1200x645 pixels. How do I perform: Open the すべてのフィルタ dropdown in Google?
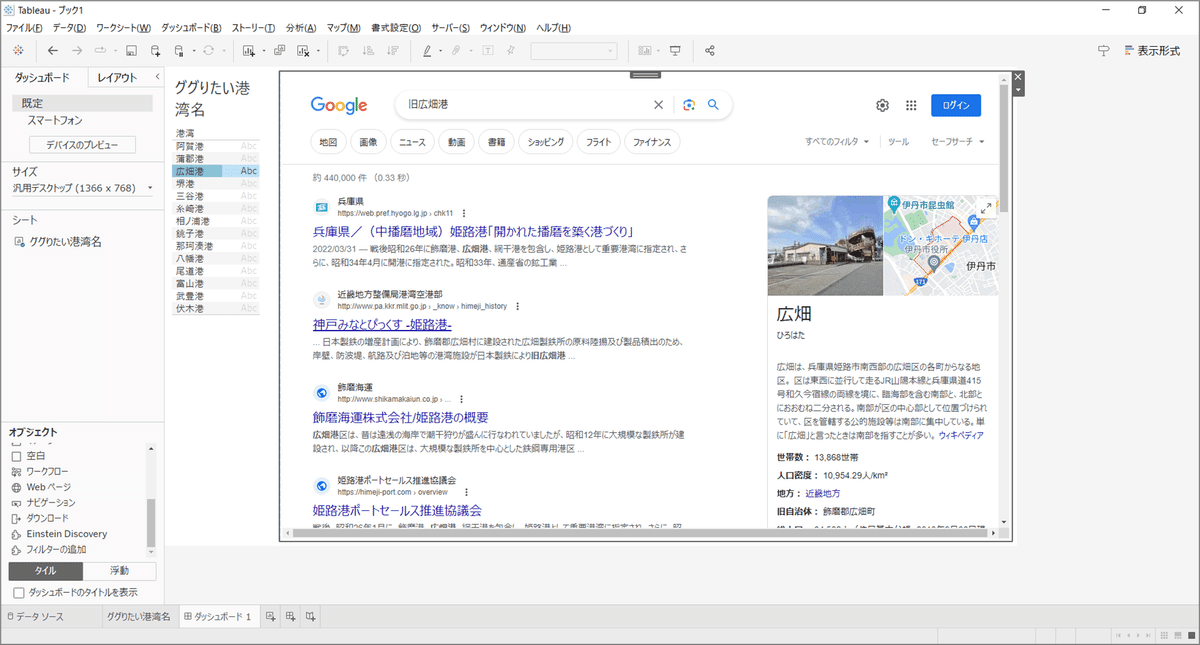tap(837, 142)
